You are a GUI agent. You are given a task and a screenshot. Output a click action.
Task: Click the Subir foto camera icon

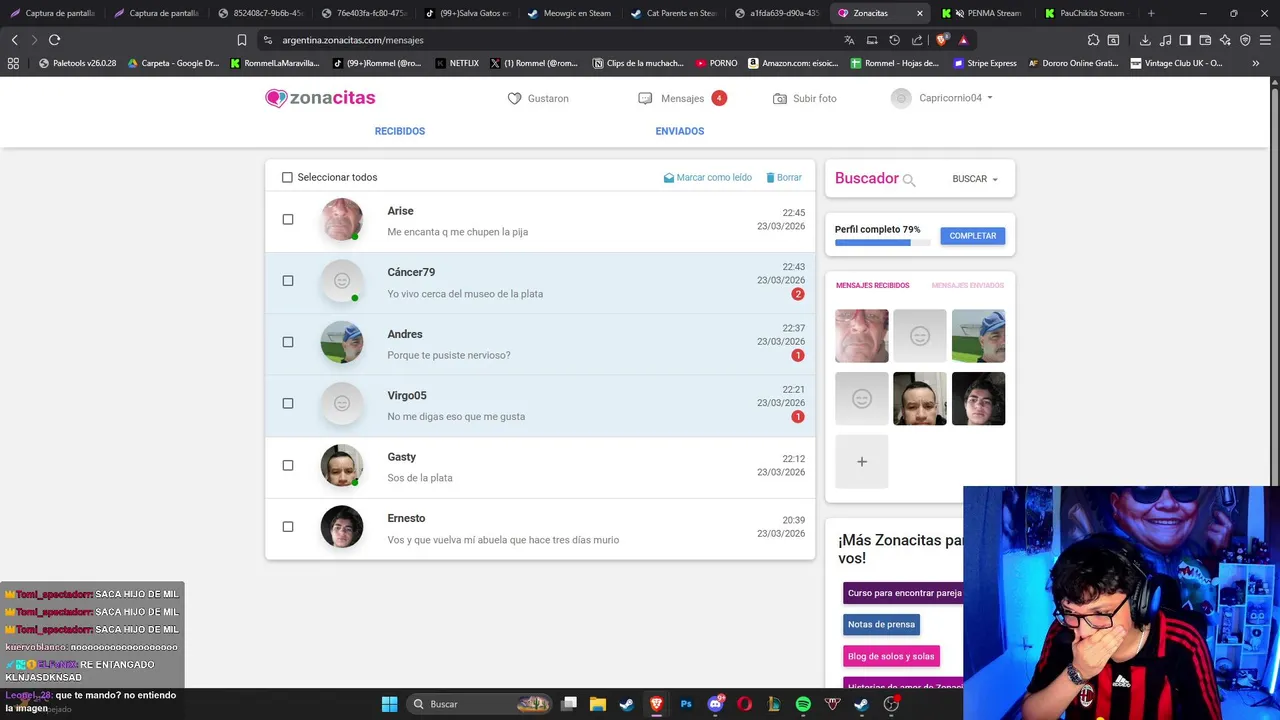coord(780,99)
